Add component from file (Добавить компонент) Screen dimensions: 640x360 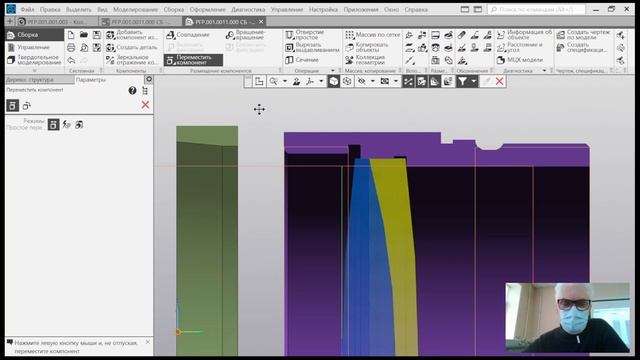[132, 35]
